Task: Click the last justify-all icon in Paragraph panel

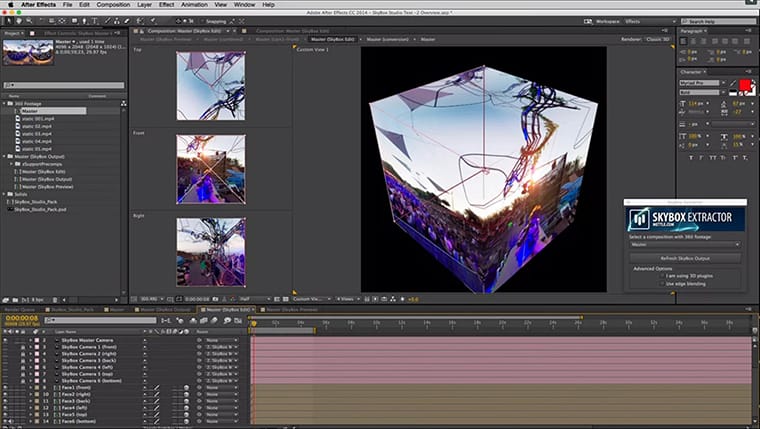Action: pos(747,41)
